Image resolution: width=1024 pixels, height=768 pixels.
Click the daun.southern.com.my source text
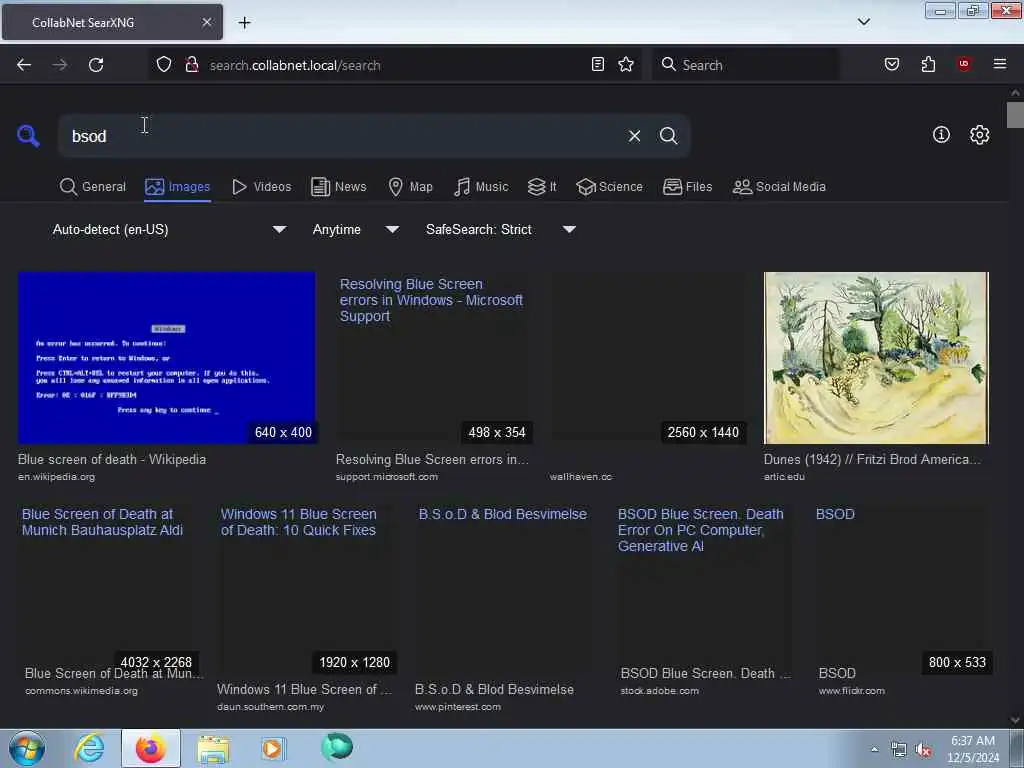coord(270,707)
